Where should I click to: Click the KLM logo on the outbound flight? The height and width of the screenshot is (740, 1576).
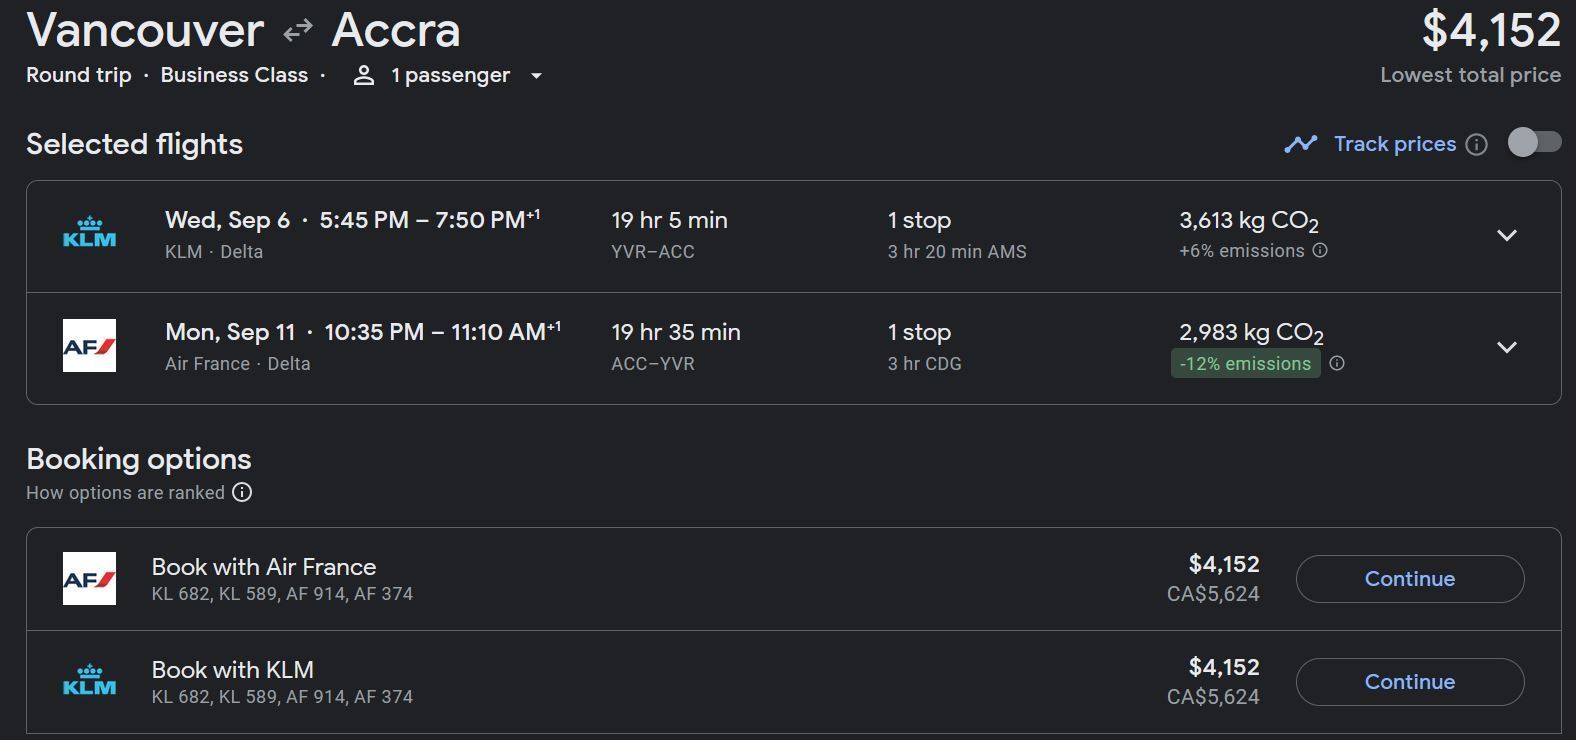coord(89,233)
